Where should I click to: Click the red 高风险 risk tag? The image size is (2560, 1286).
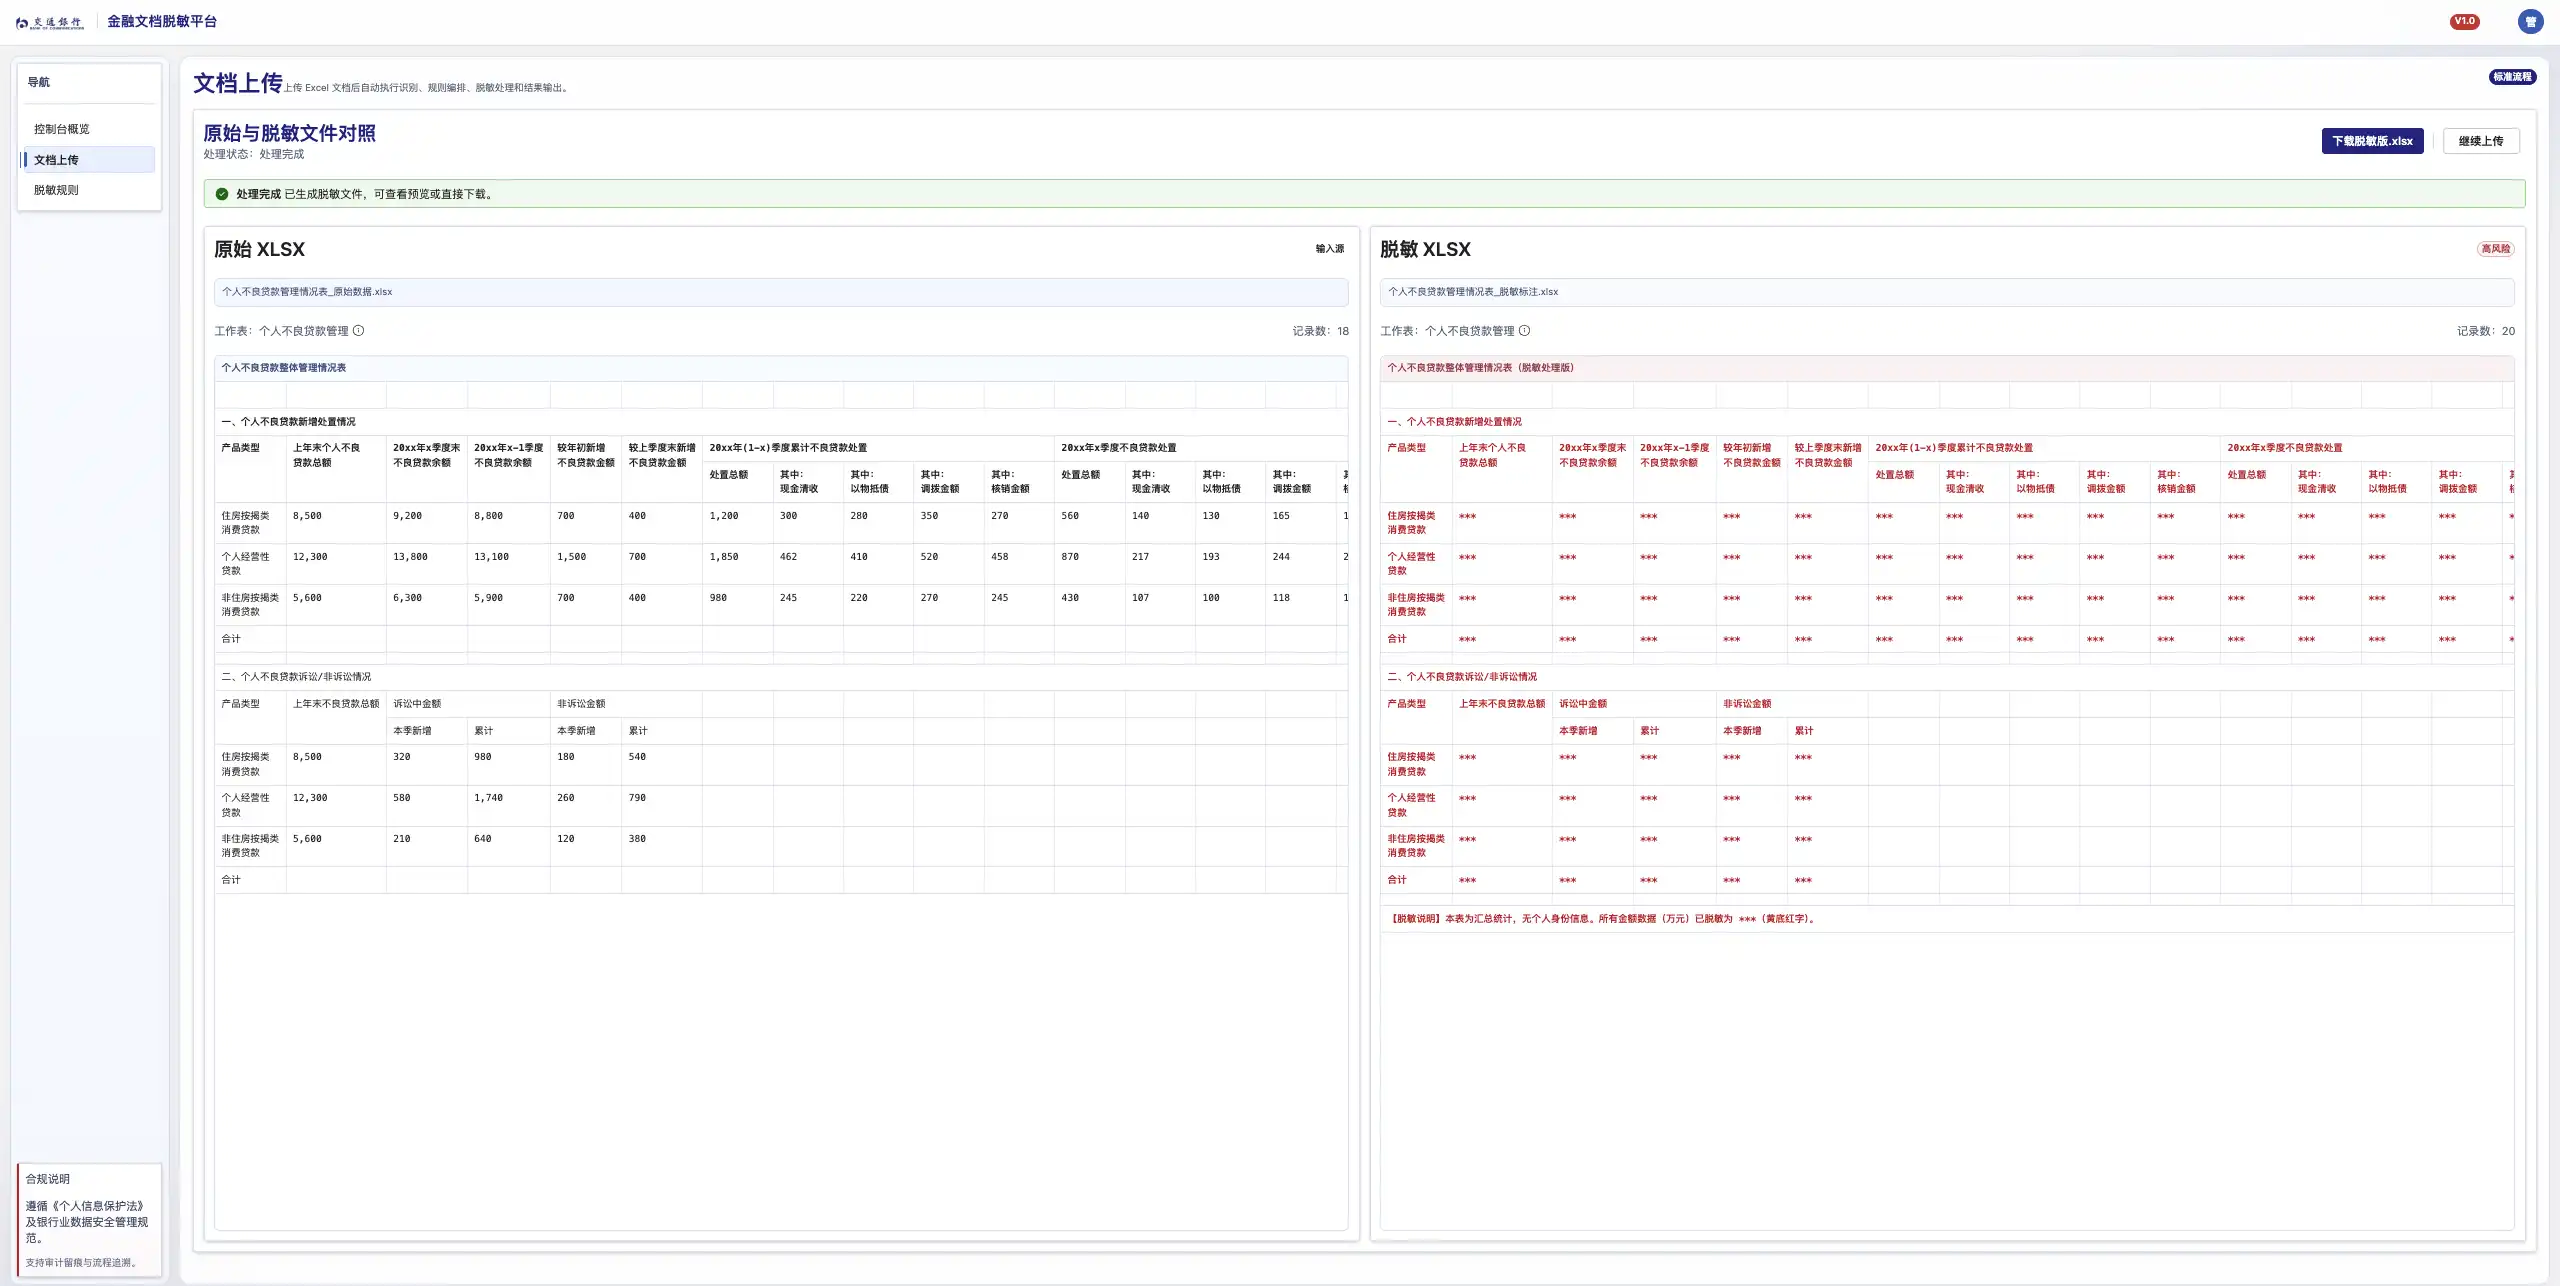(2495, 249)
